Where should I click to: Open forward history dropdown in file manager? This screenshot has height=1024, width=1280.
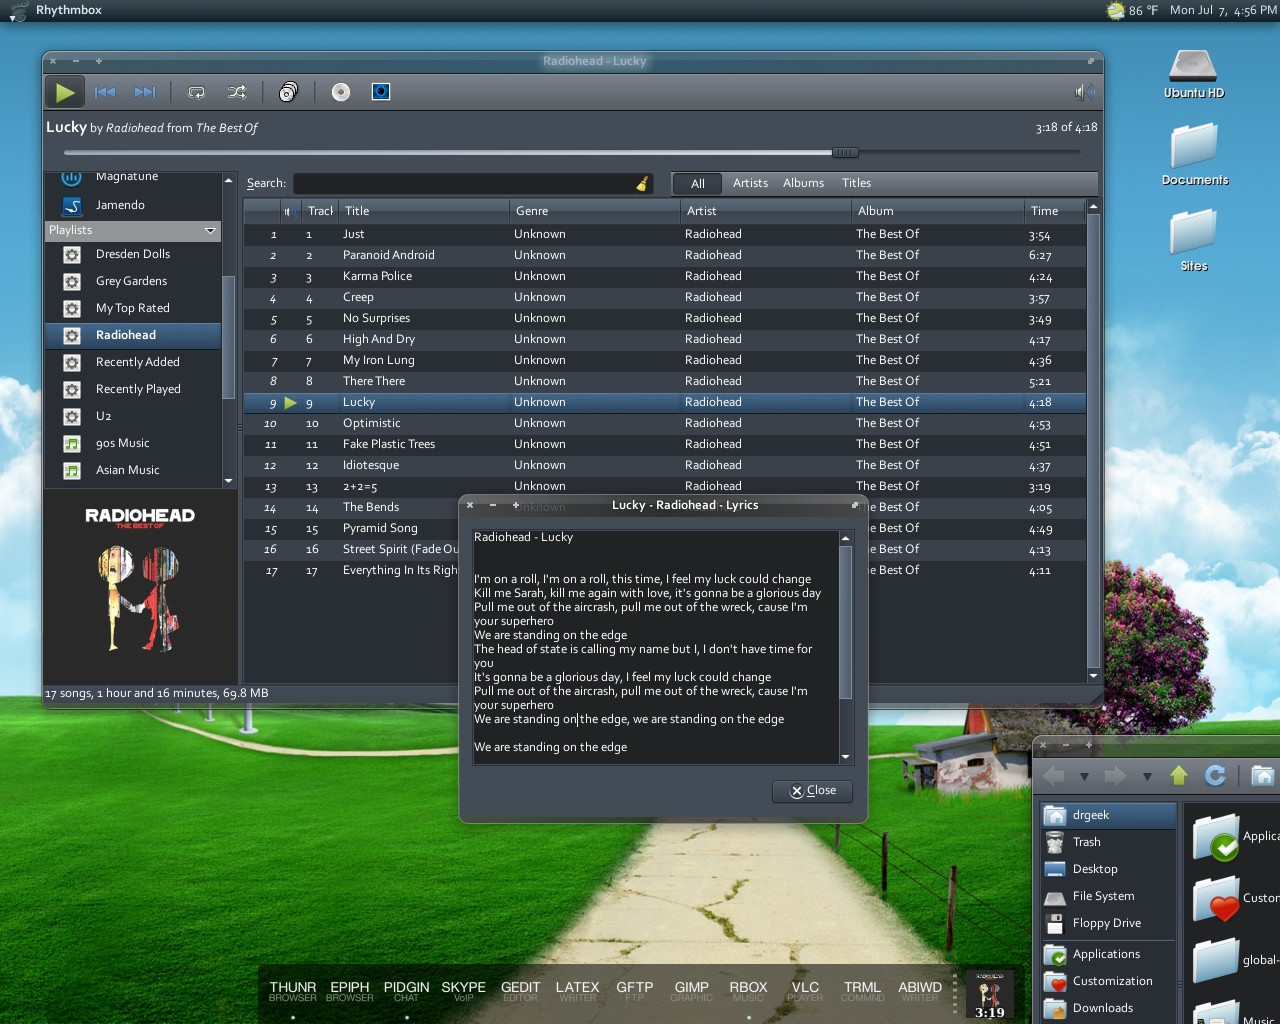coord(1147,776)
